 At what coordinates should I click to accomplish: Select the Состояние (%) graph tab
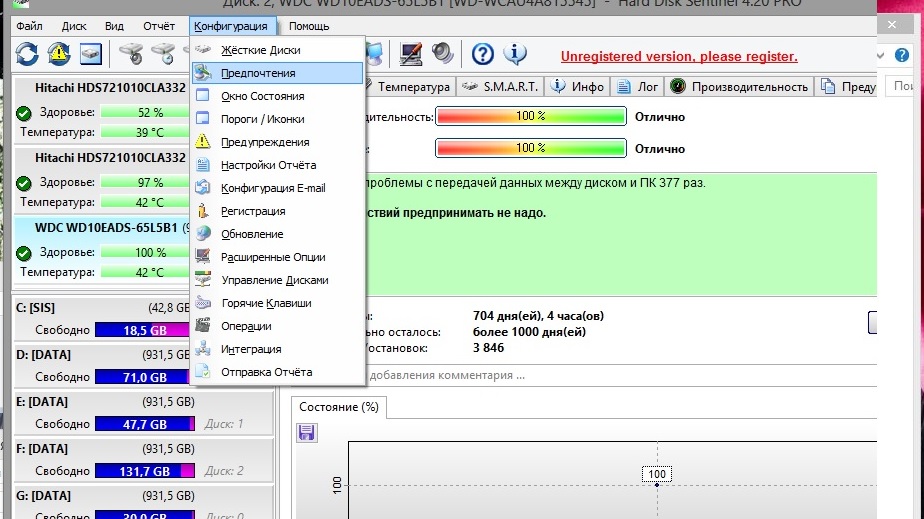339,407
